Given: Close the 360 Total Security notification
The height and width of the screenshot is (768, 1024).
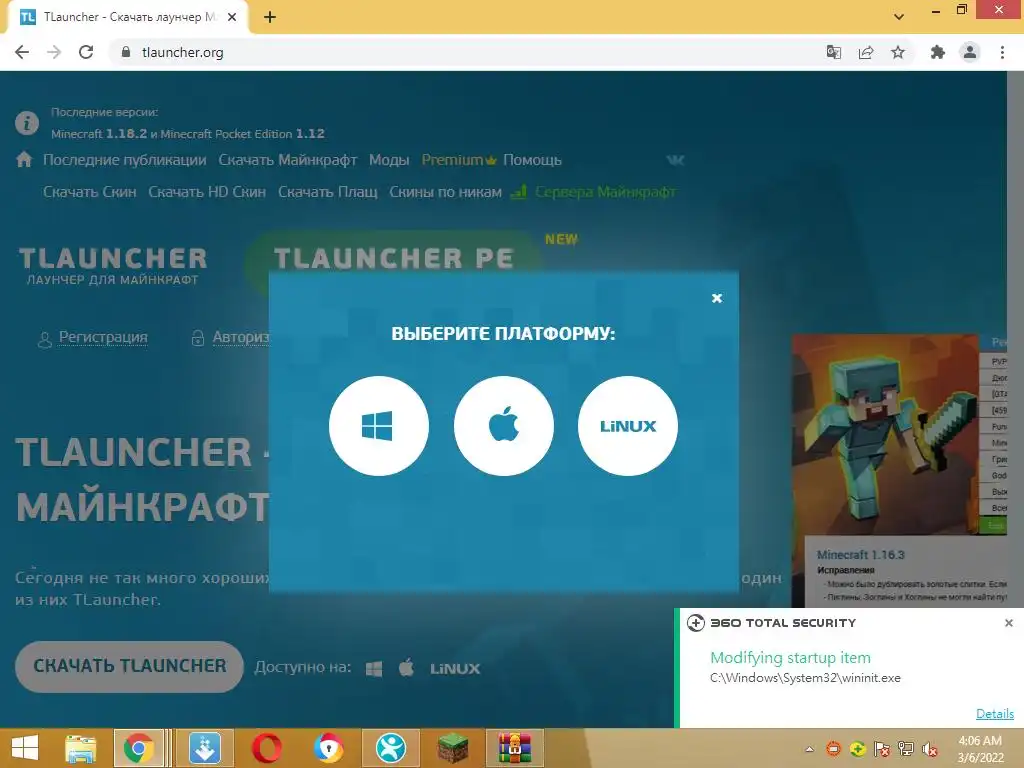Looking at the screenshot, I should pyautogui.click(x=1009, y=623).
